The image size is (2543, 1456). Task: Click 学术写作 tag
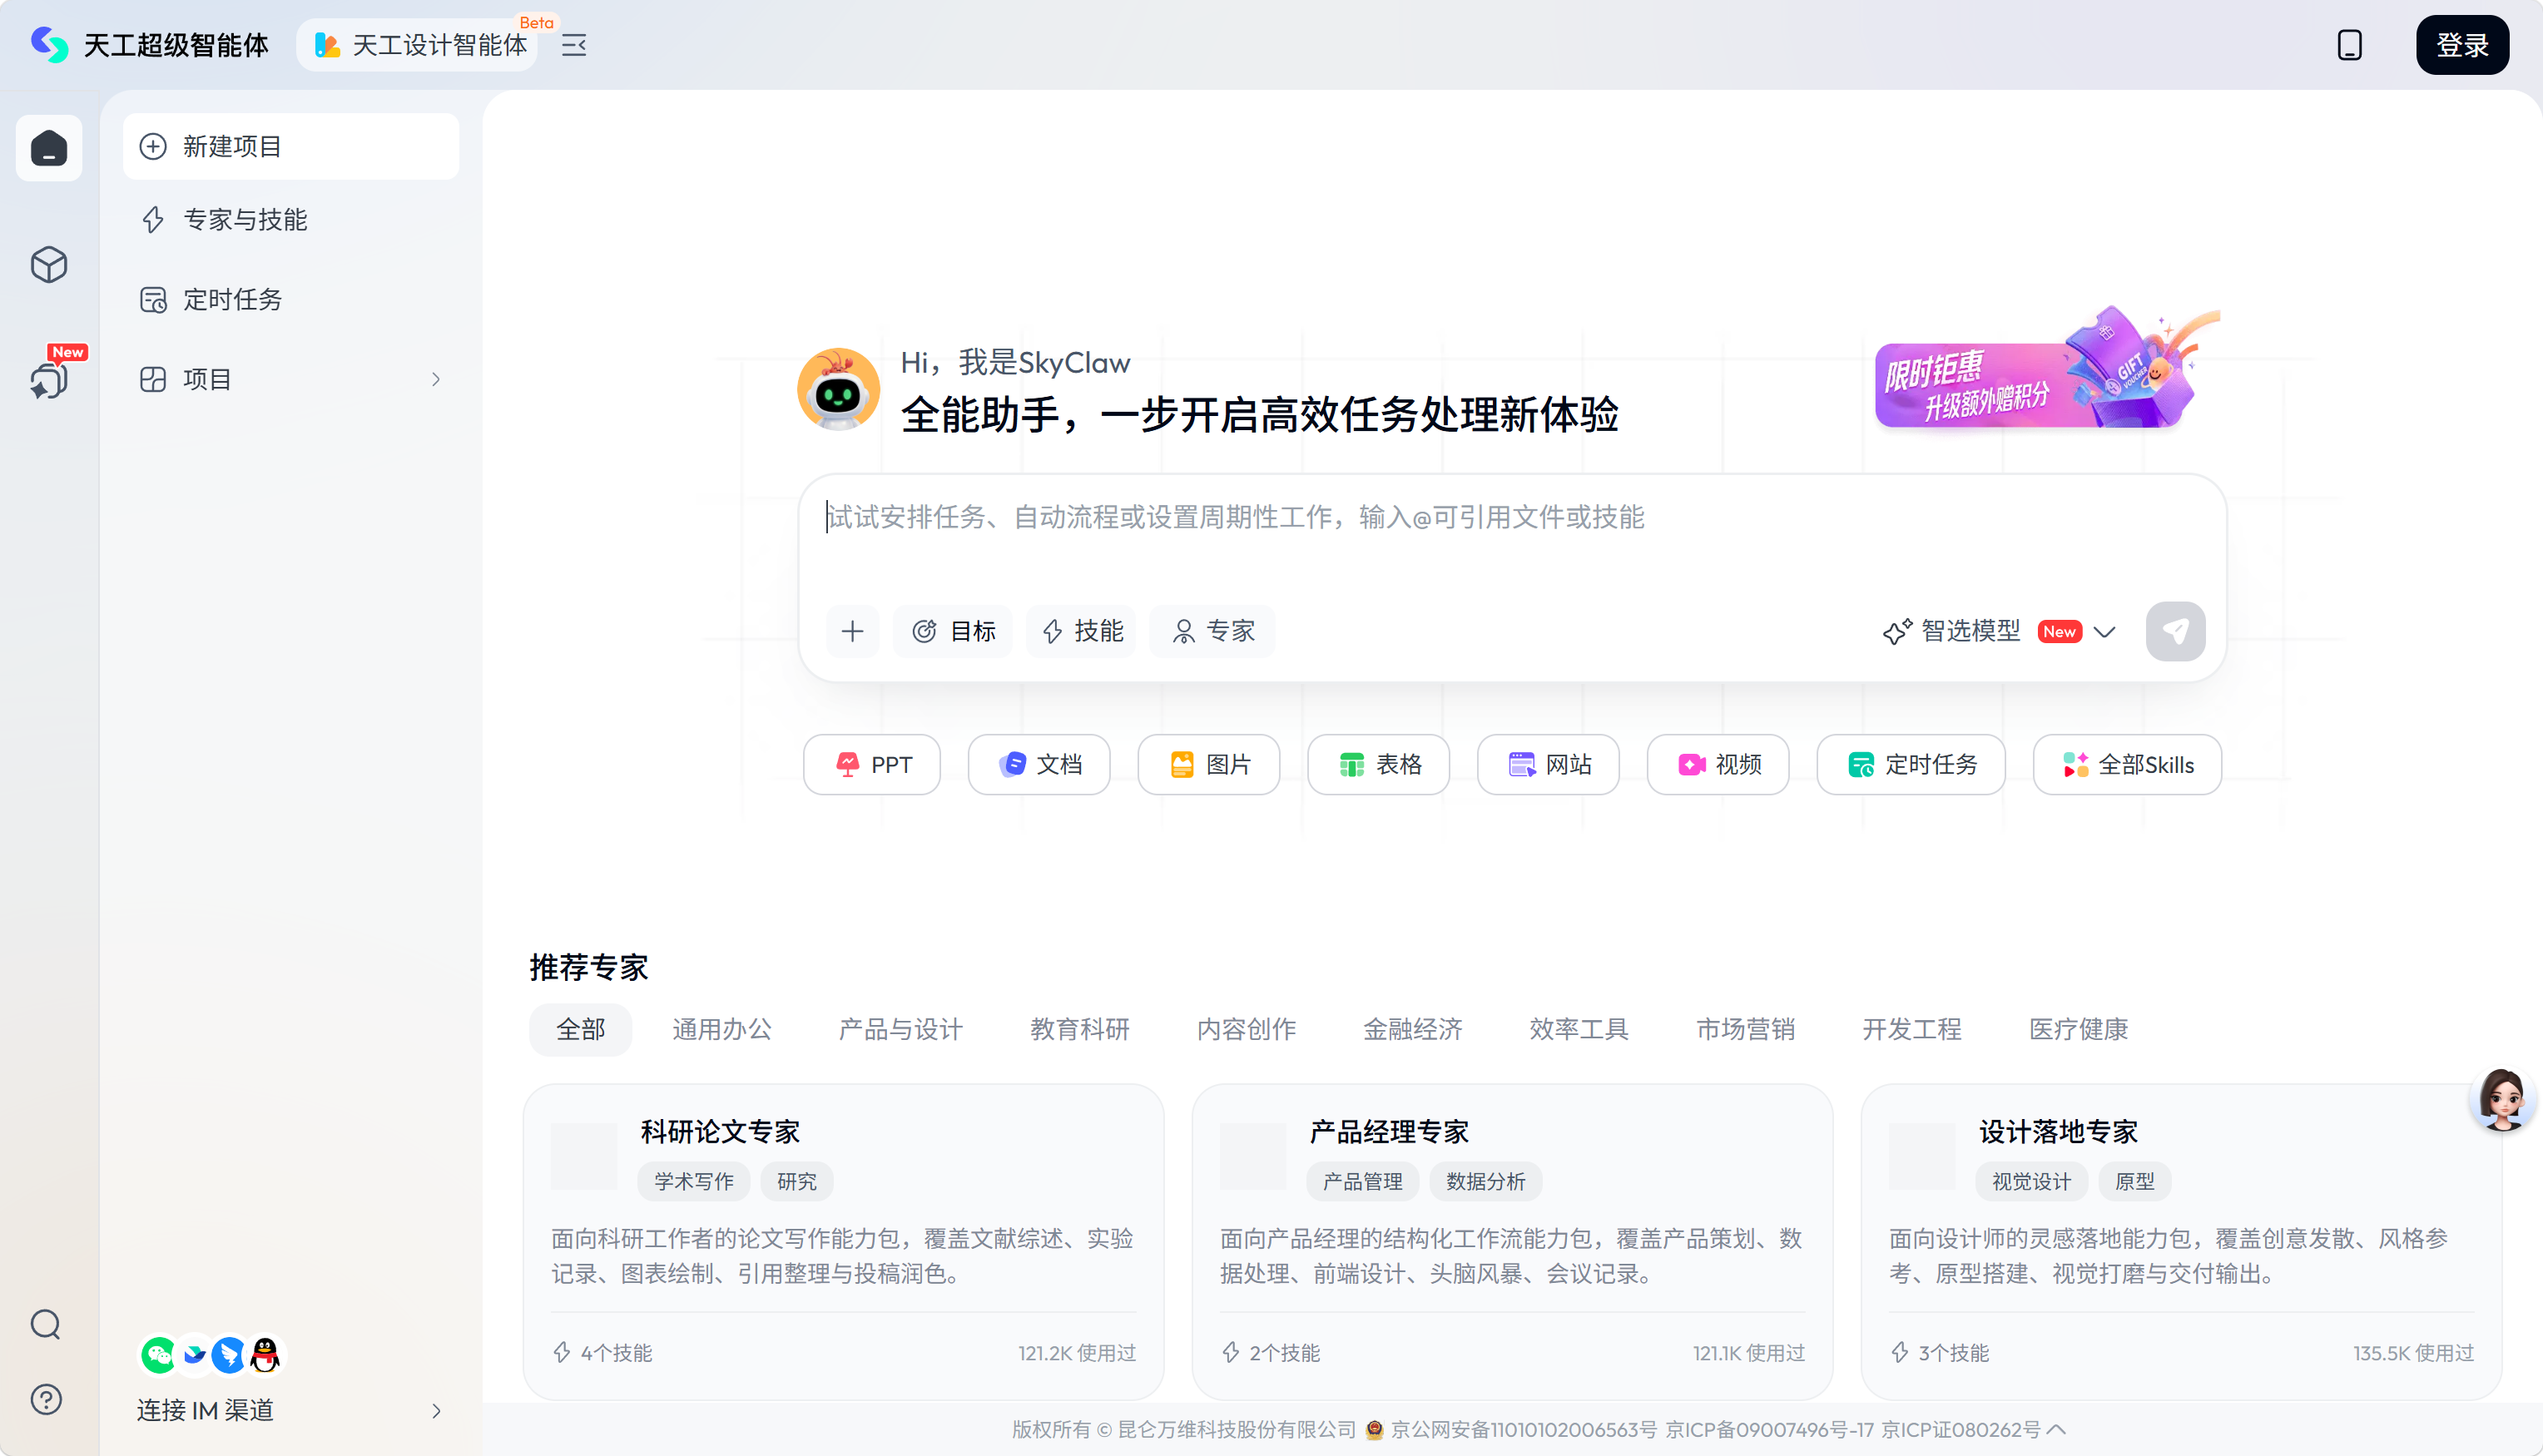point(694,1181)
